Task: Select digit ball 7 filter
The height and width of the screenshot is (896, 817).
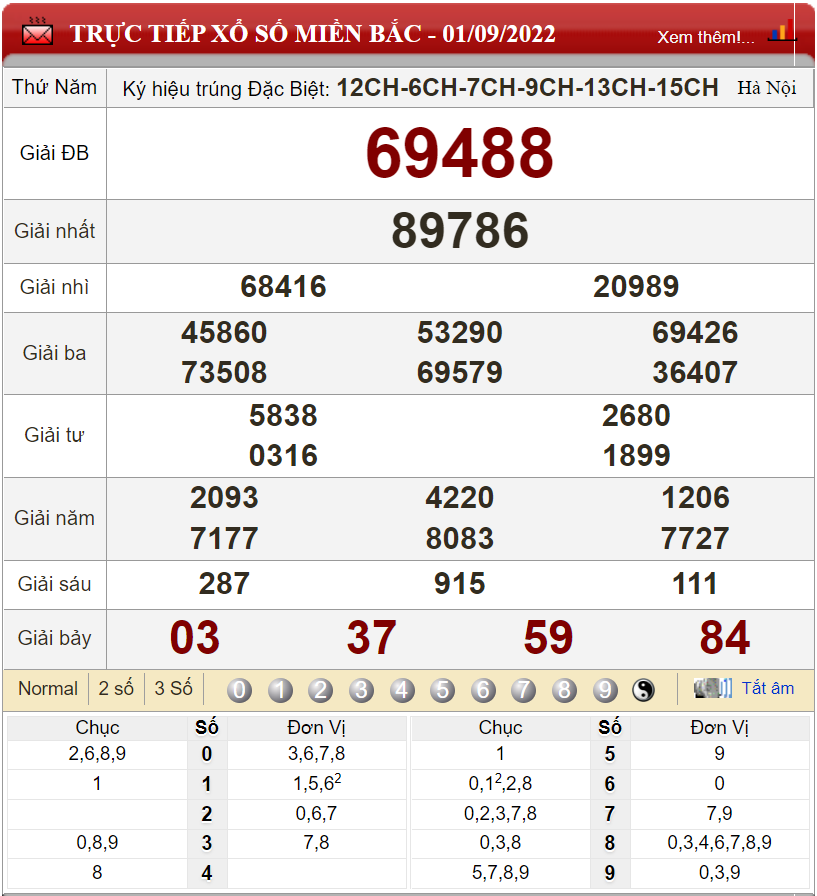Action: [524, 690]
